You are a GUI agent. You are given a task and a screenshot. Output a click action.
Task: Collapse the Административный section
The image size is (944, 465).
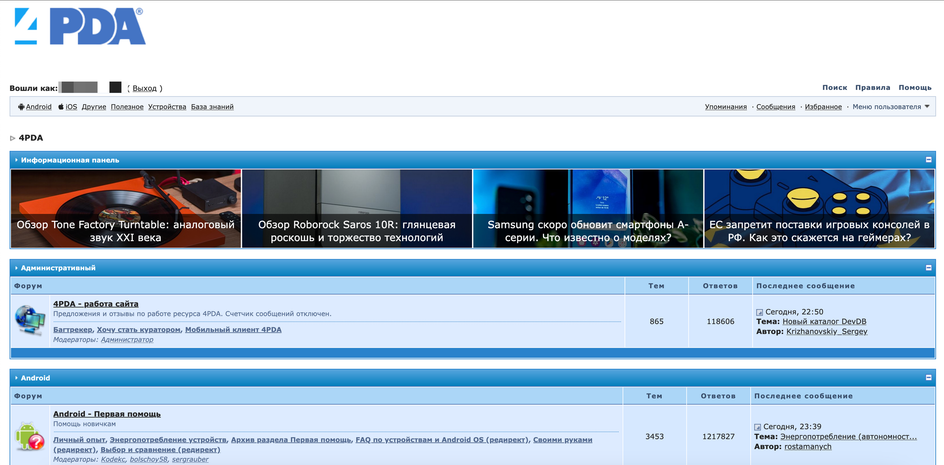coord(928,267)
